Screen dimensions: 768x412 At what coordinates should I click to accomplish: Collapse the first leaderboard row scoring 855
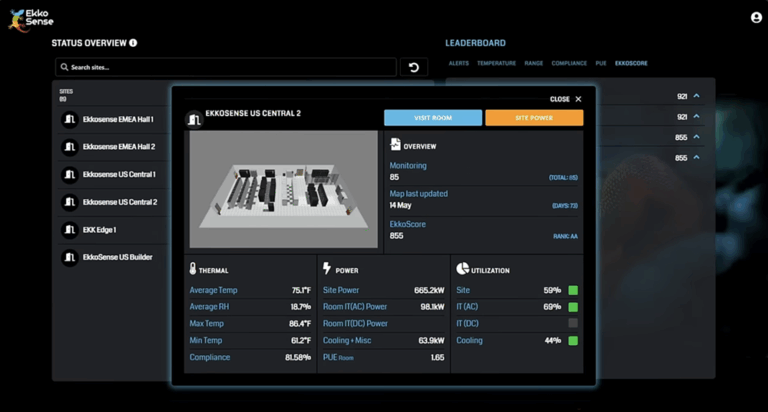tap(696, 137)
